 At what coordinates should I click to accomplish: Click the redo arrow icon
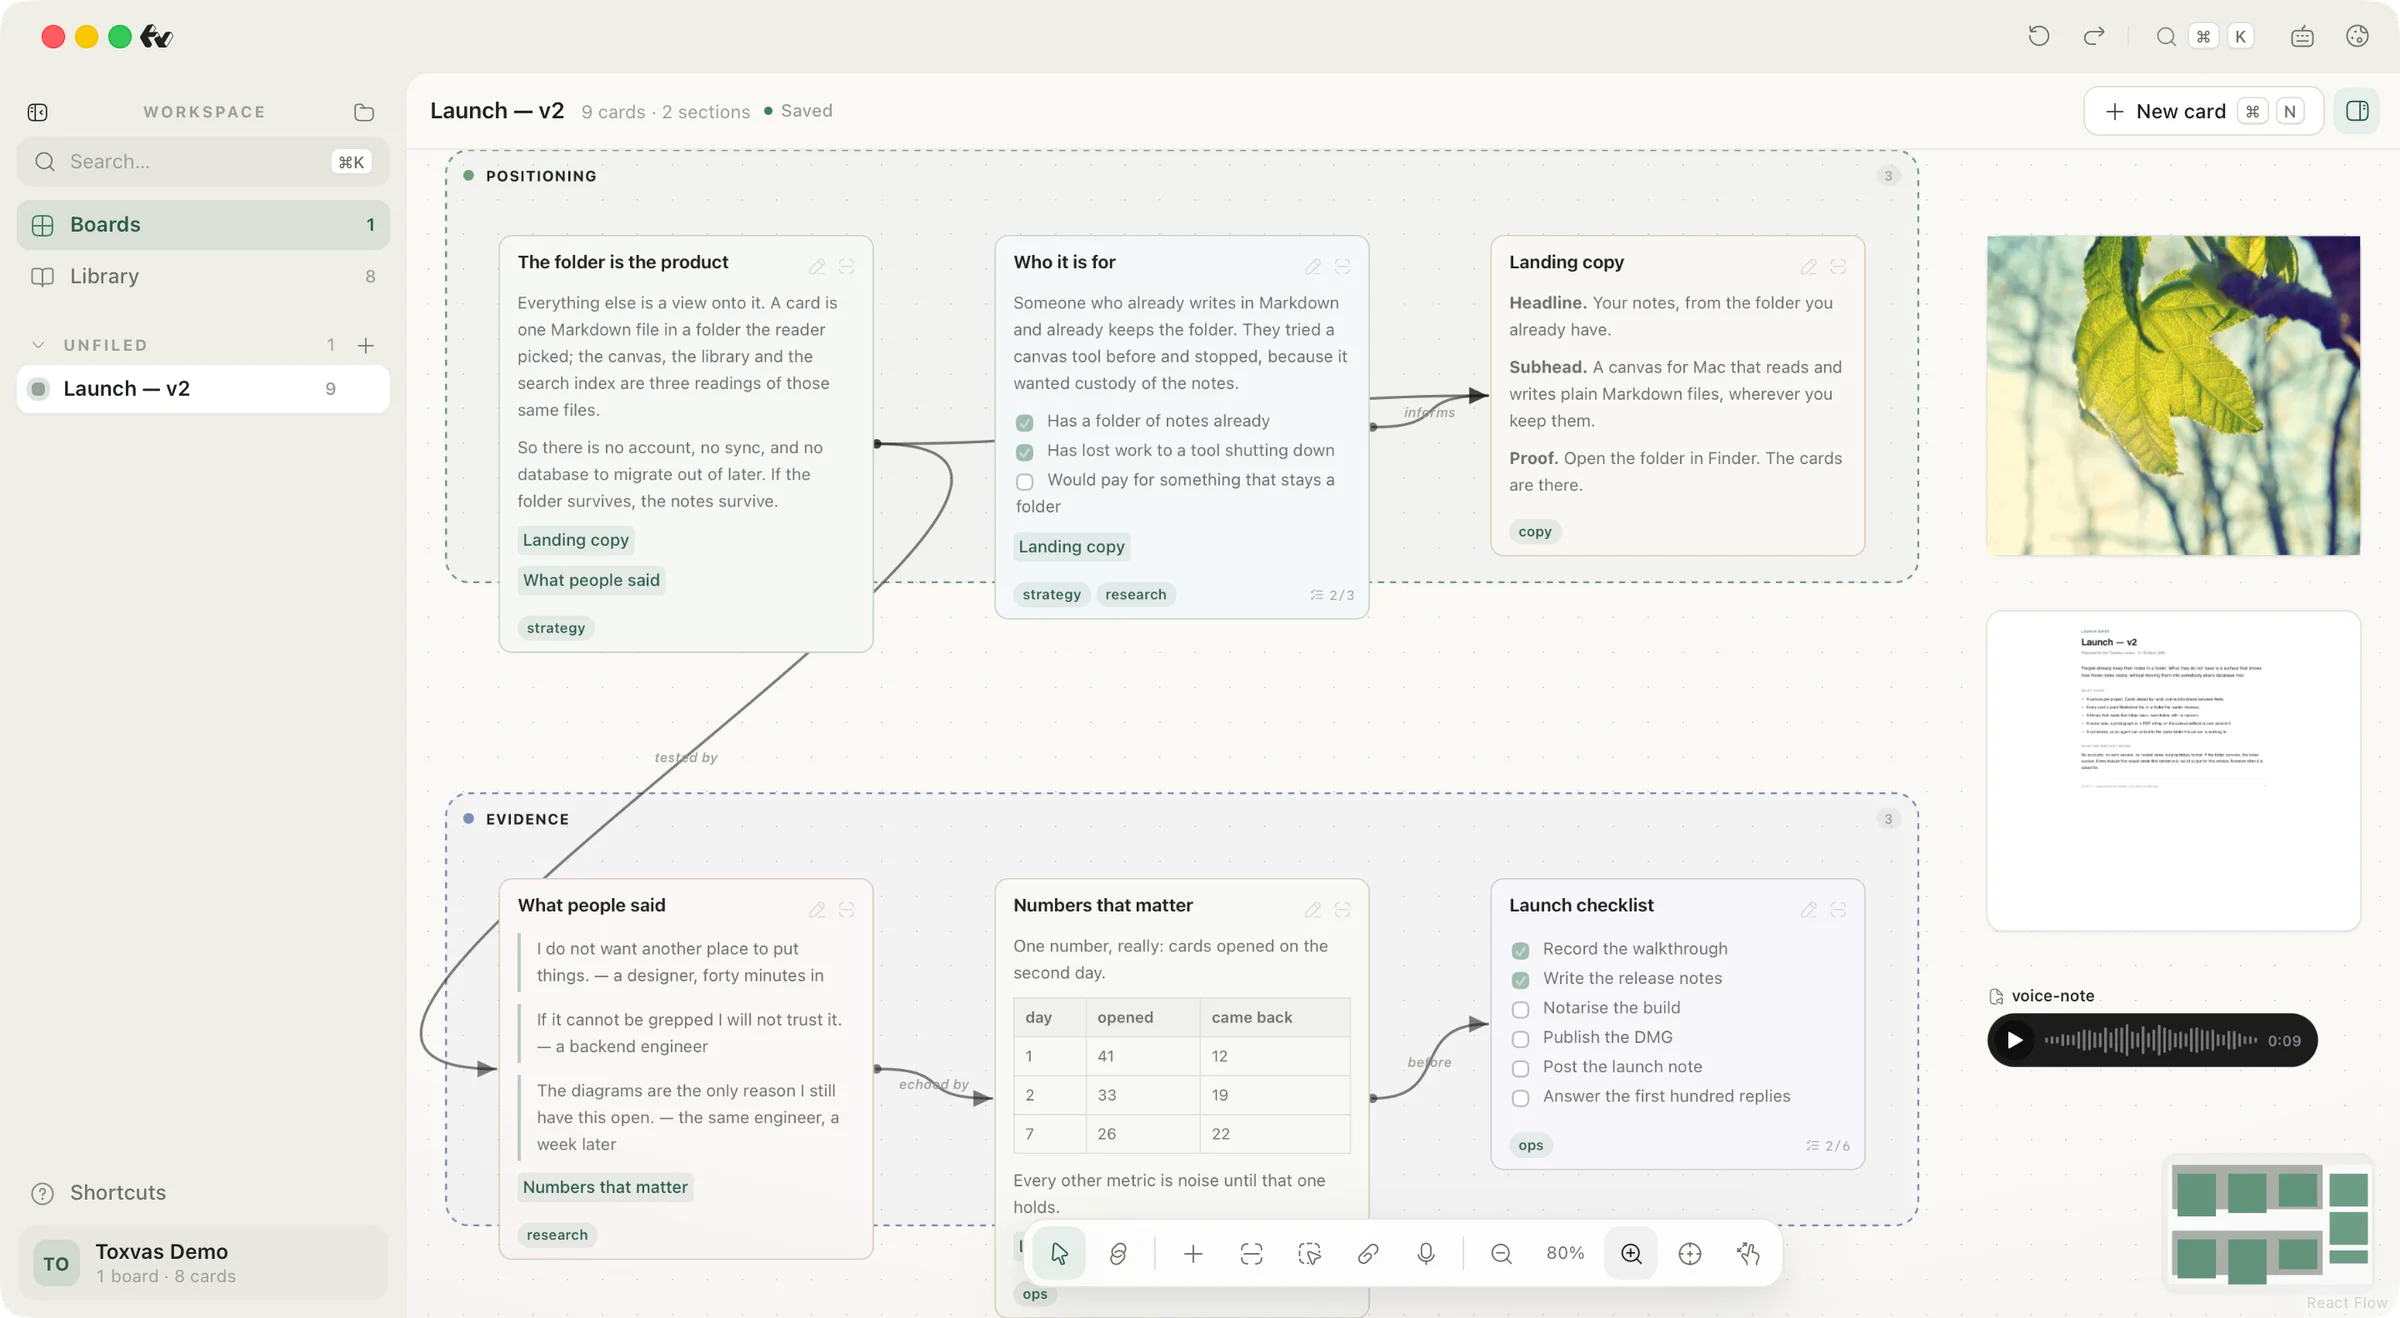click(2093, 37)
